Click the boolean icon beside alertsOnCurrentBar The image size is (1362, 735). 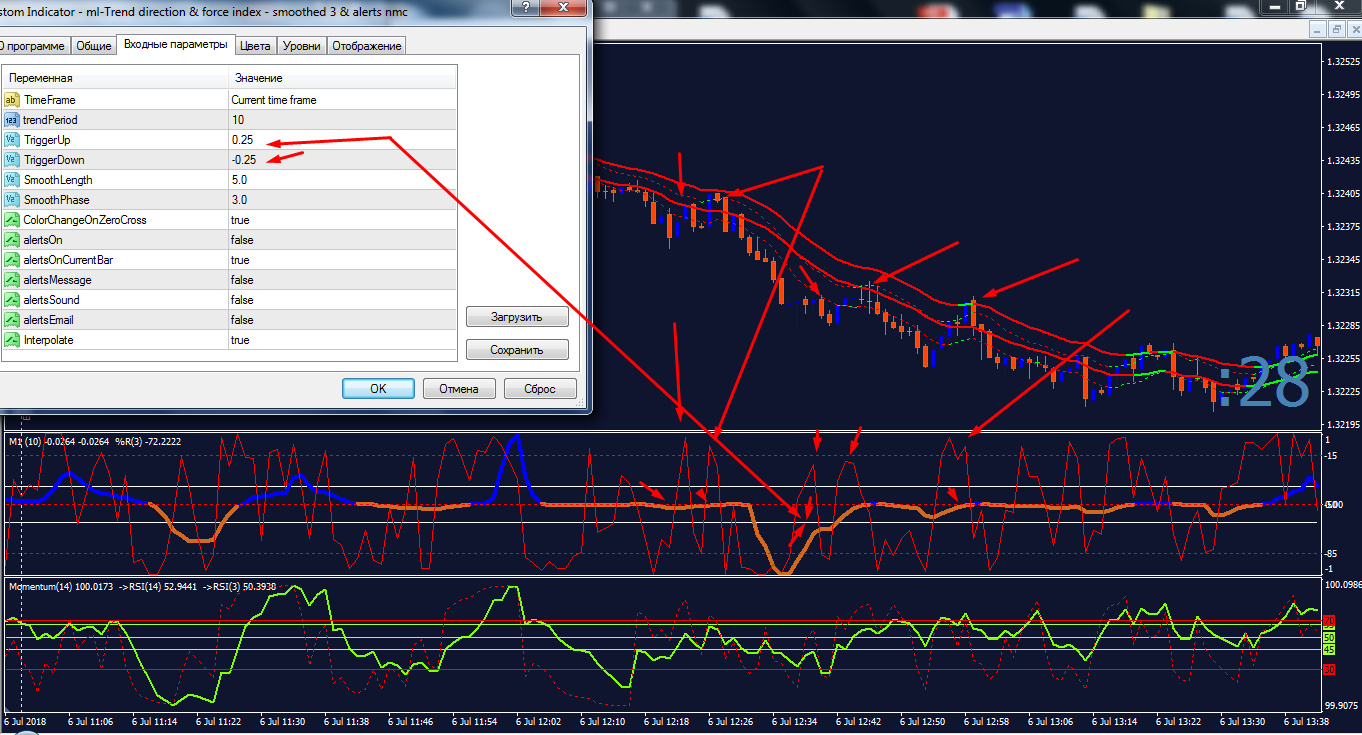12,260
